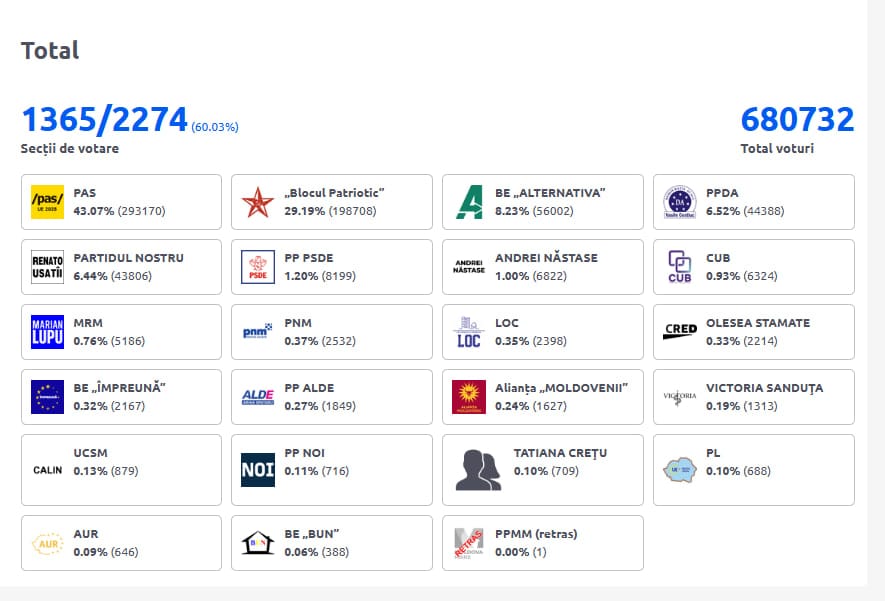The height and width of the screenshot is (601, 885).
Task: Click the PP ALDE party name
Action: (309, 388)
